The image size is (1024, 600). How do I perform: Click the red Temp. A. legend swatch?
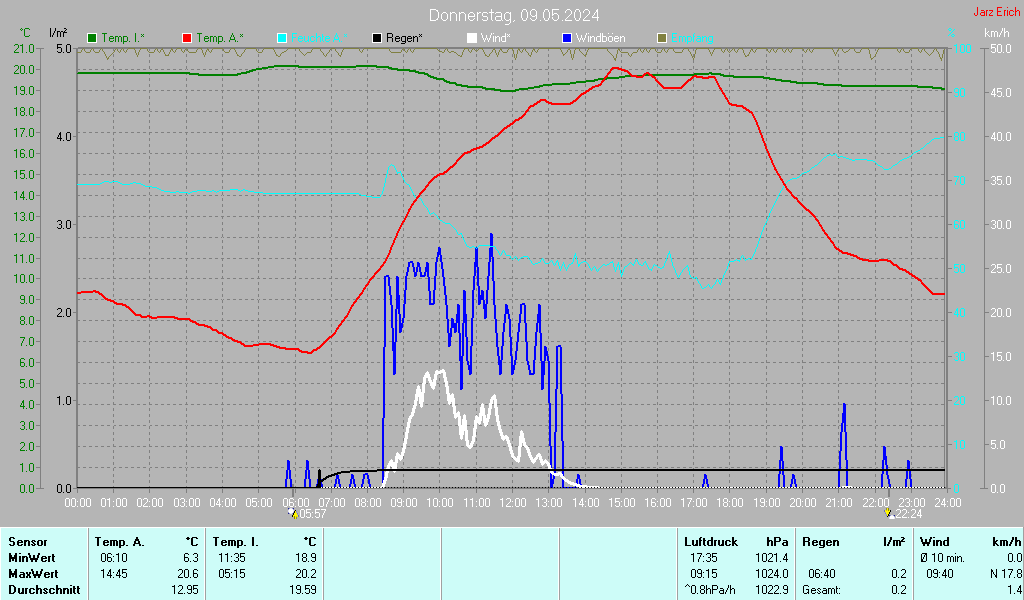click(x=187, y=39)
